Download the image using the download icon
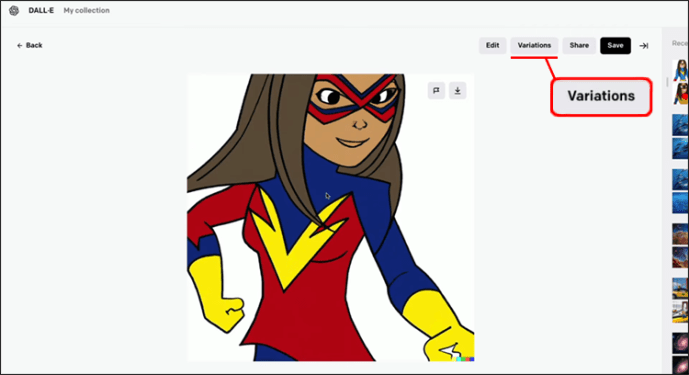The image size is (689, 375). 457,91
